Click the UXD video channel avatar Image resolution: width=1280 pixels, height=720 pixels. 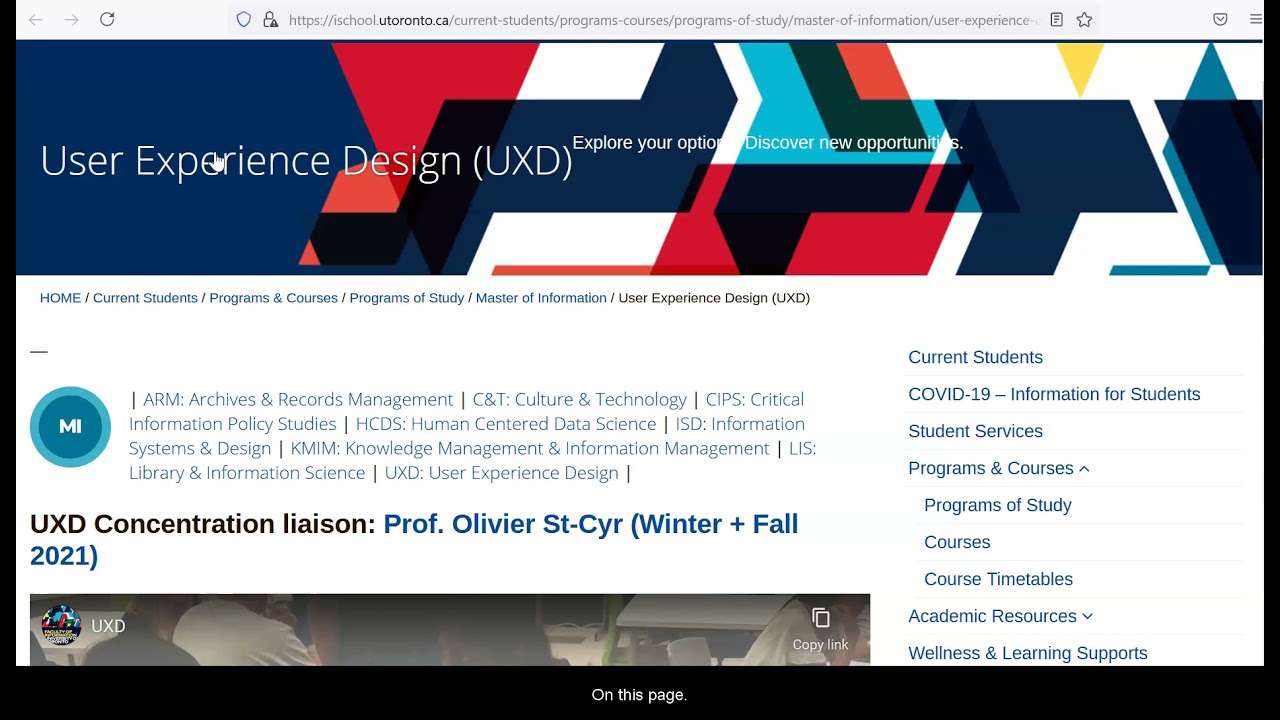(61, 626)
